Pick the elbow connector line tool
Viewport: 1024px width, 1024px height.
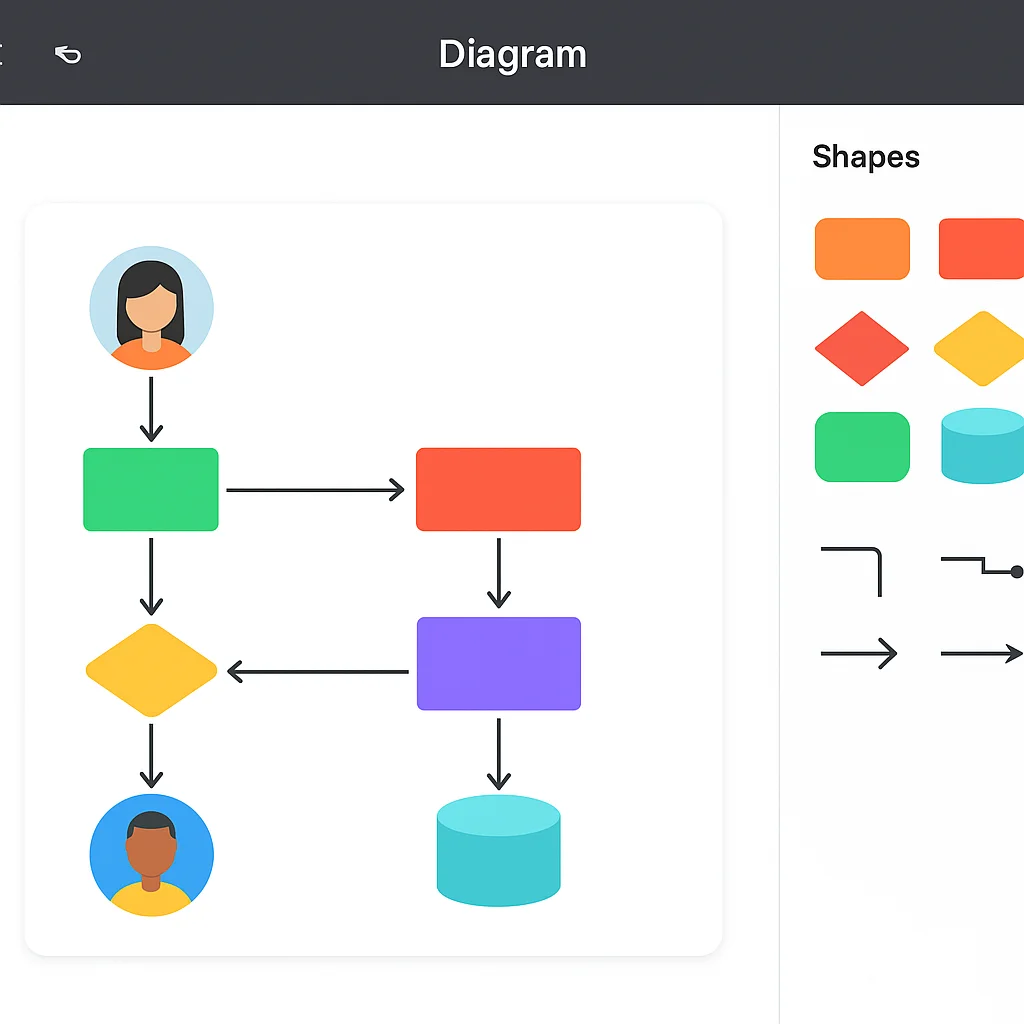[855, 570]
